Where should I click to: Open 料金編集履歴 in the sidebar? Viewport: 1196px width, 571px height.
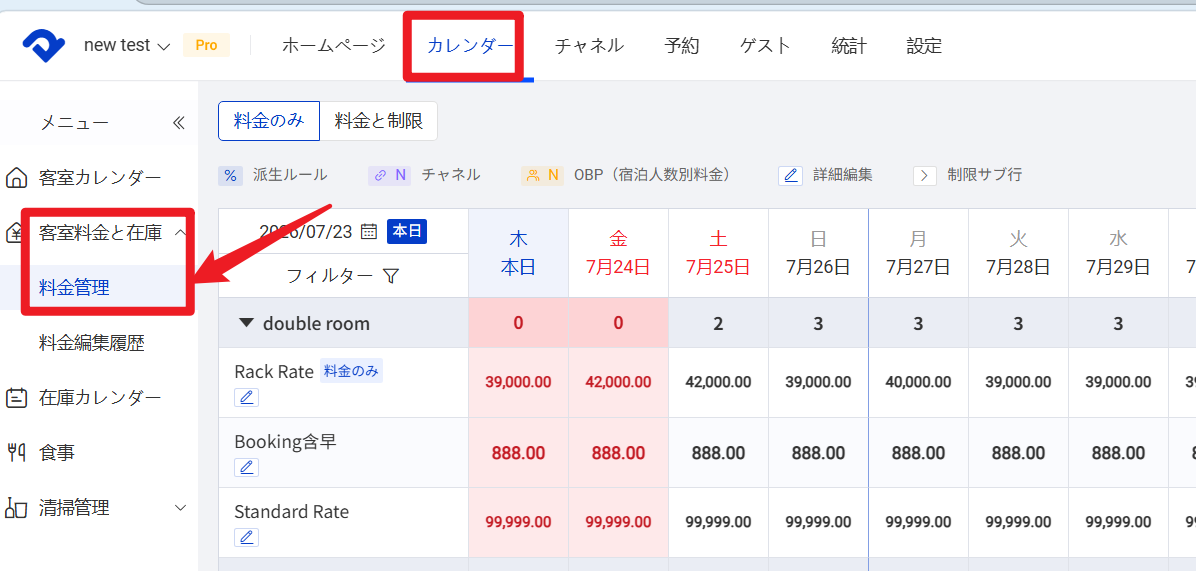click(x=92, y=343)
